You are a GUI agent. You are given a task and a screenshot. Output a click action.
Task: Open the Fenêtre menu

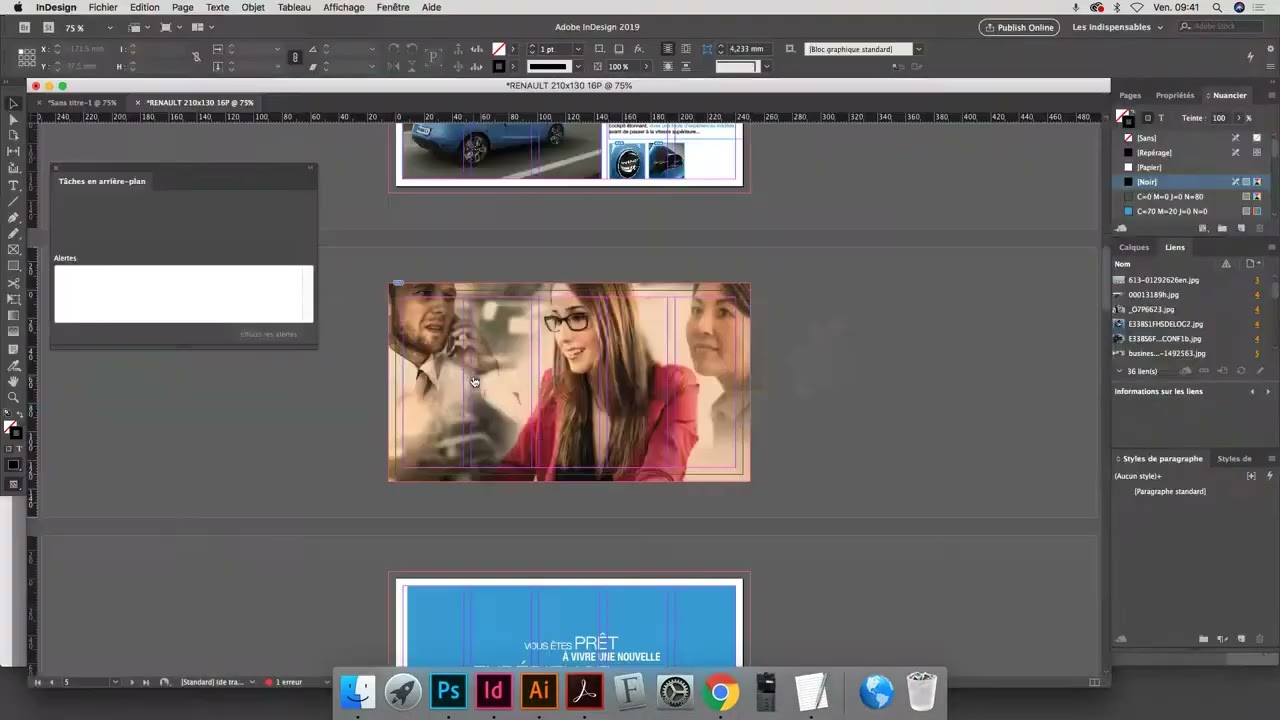pos(392,7)
